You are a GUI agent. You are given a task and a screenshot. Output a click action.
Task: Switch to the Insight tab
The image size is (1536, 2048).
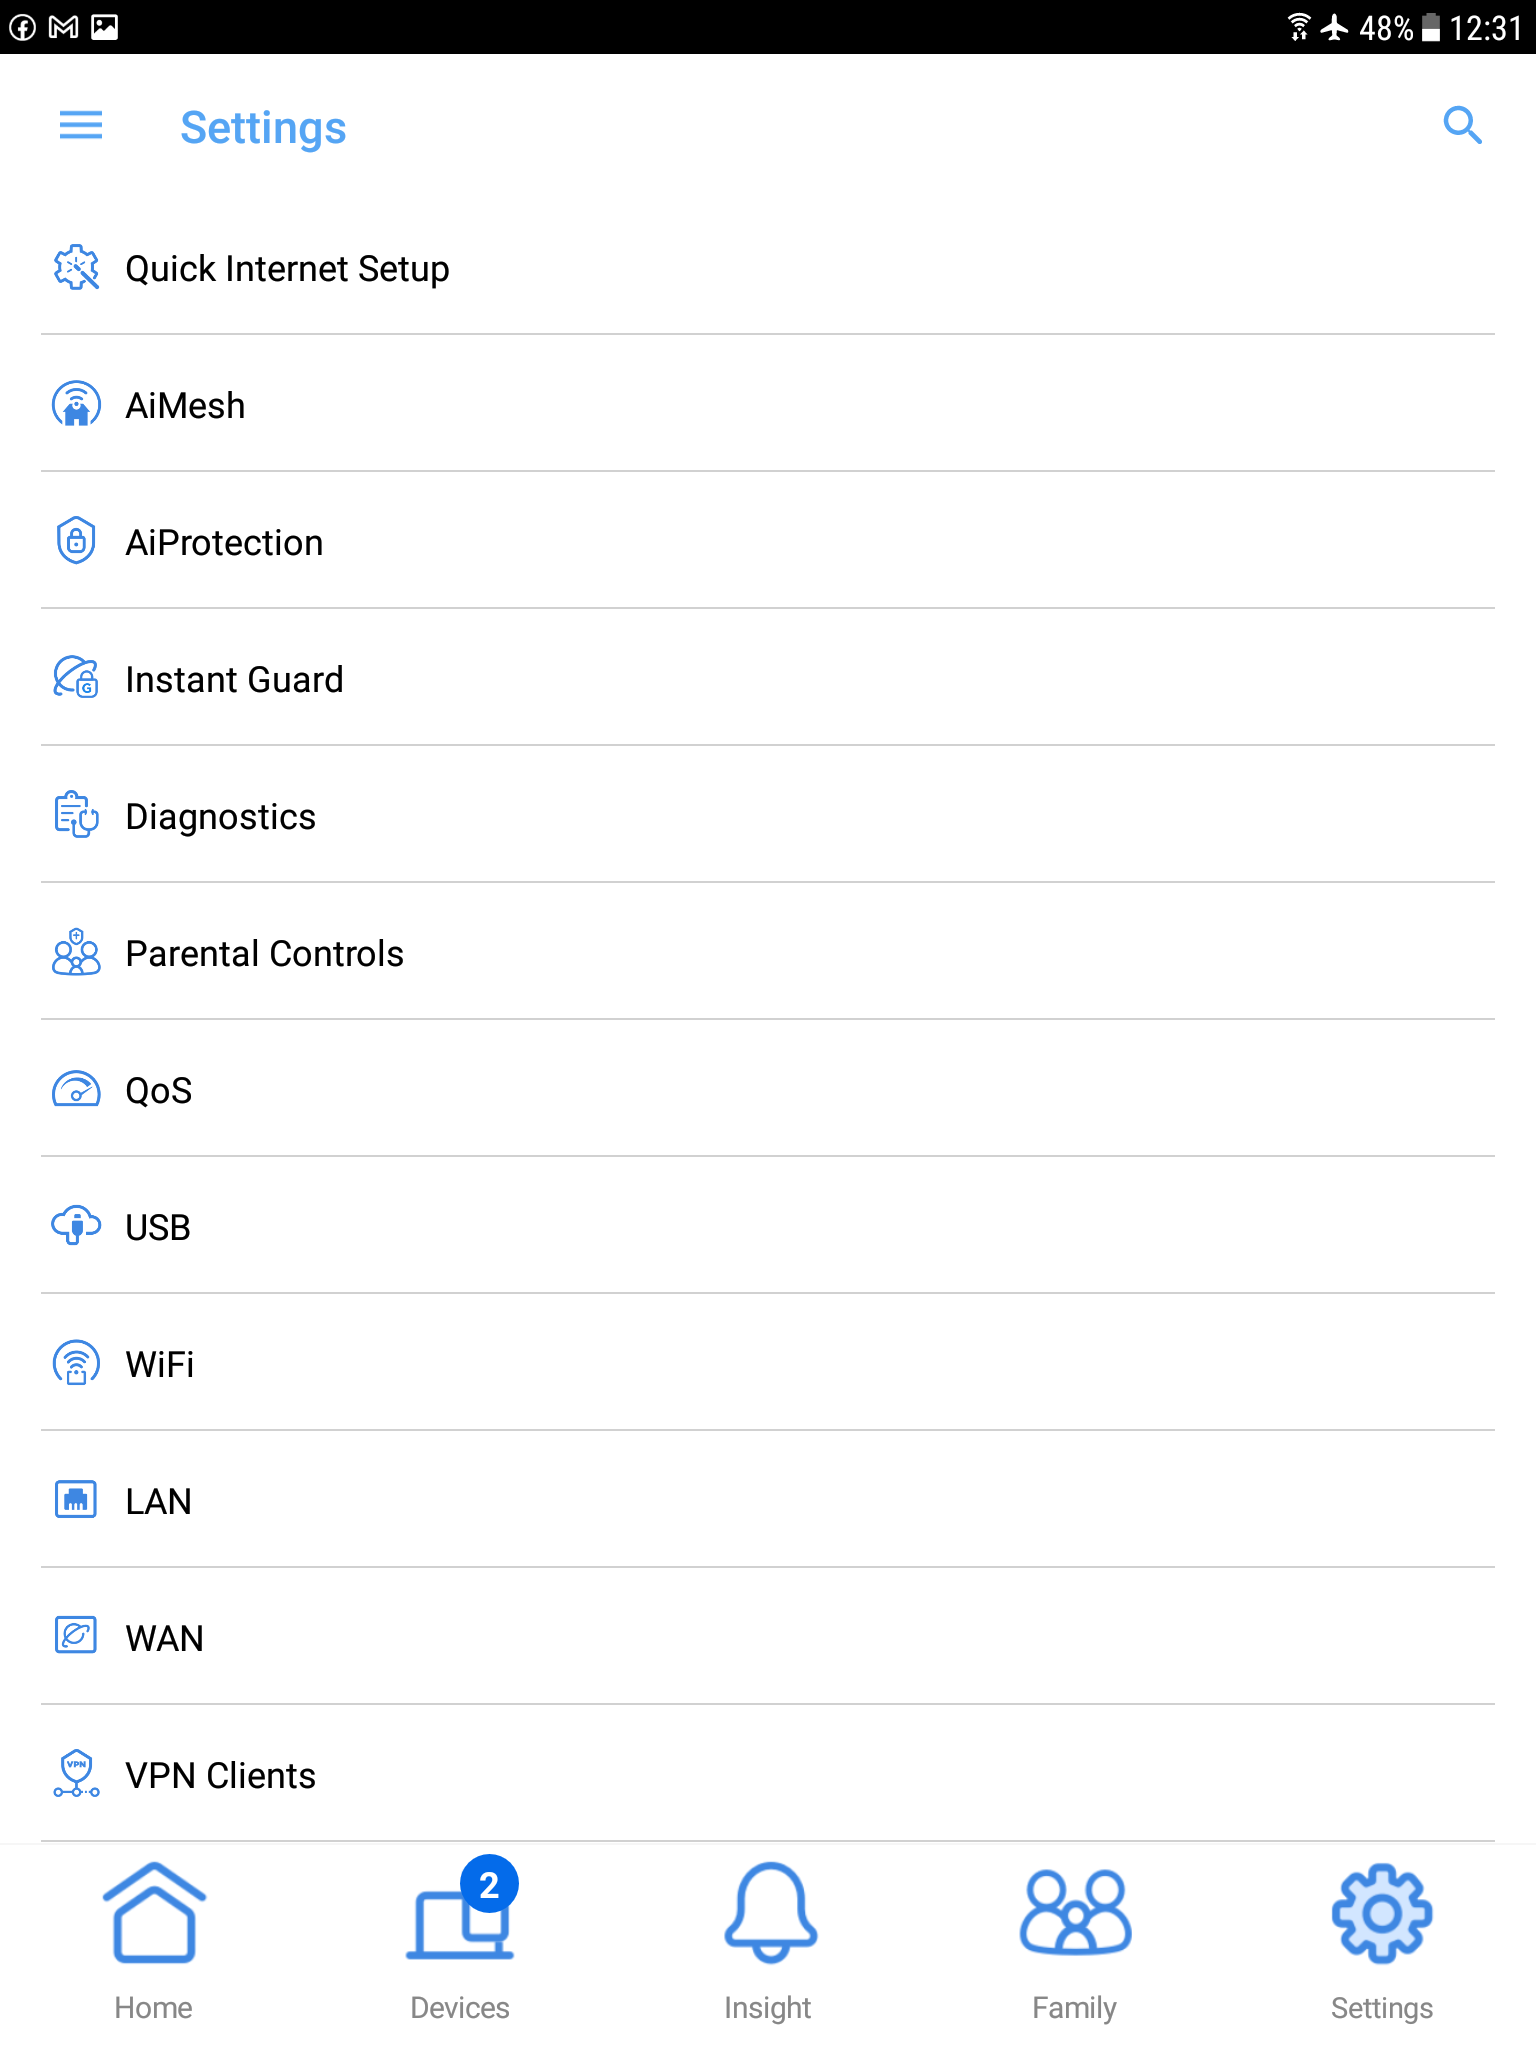[768, 1940]
